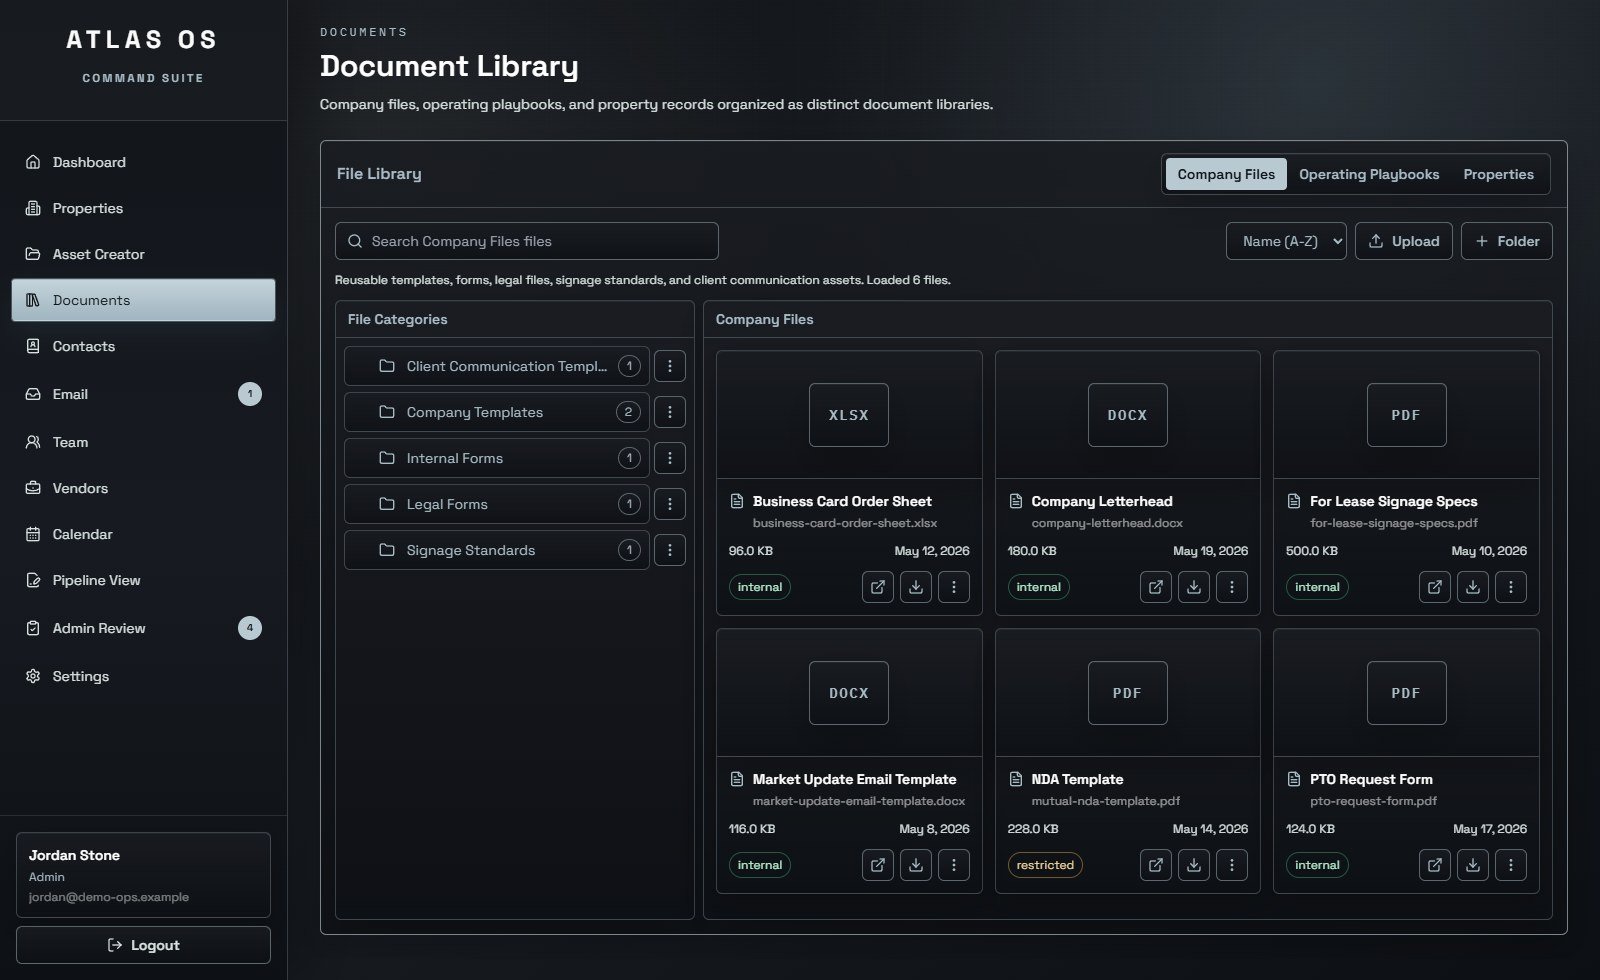Viewport: 1600px width, 980px height.
Task: Open more options for Business Card Order Sheet
Action: [953, 587]
